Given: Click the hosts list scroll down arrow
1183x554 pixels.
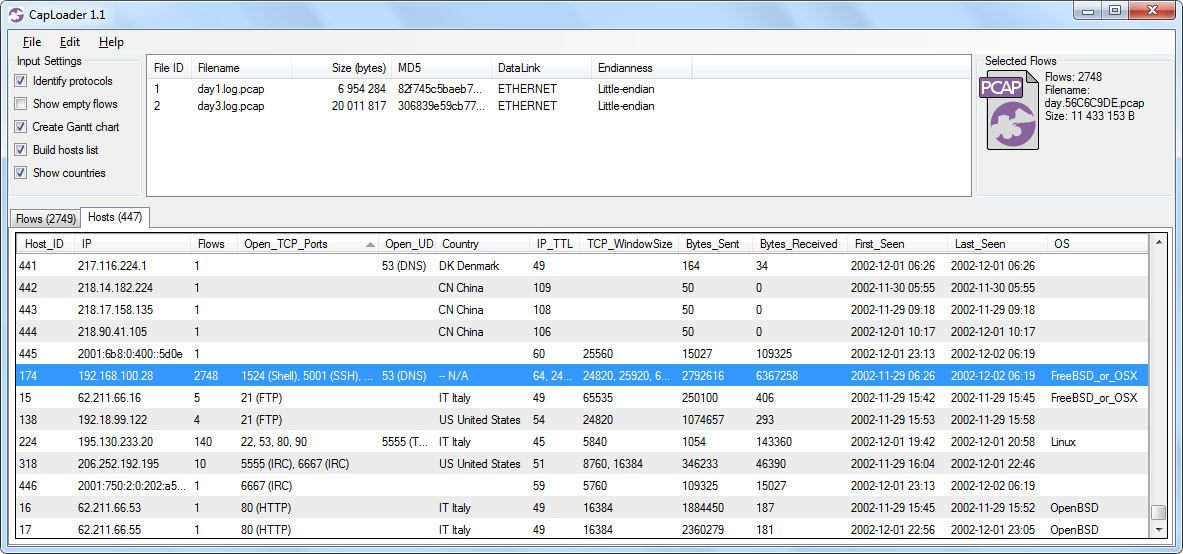Looking at the screenshot, I should tap(1159, 531).
